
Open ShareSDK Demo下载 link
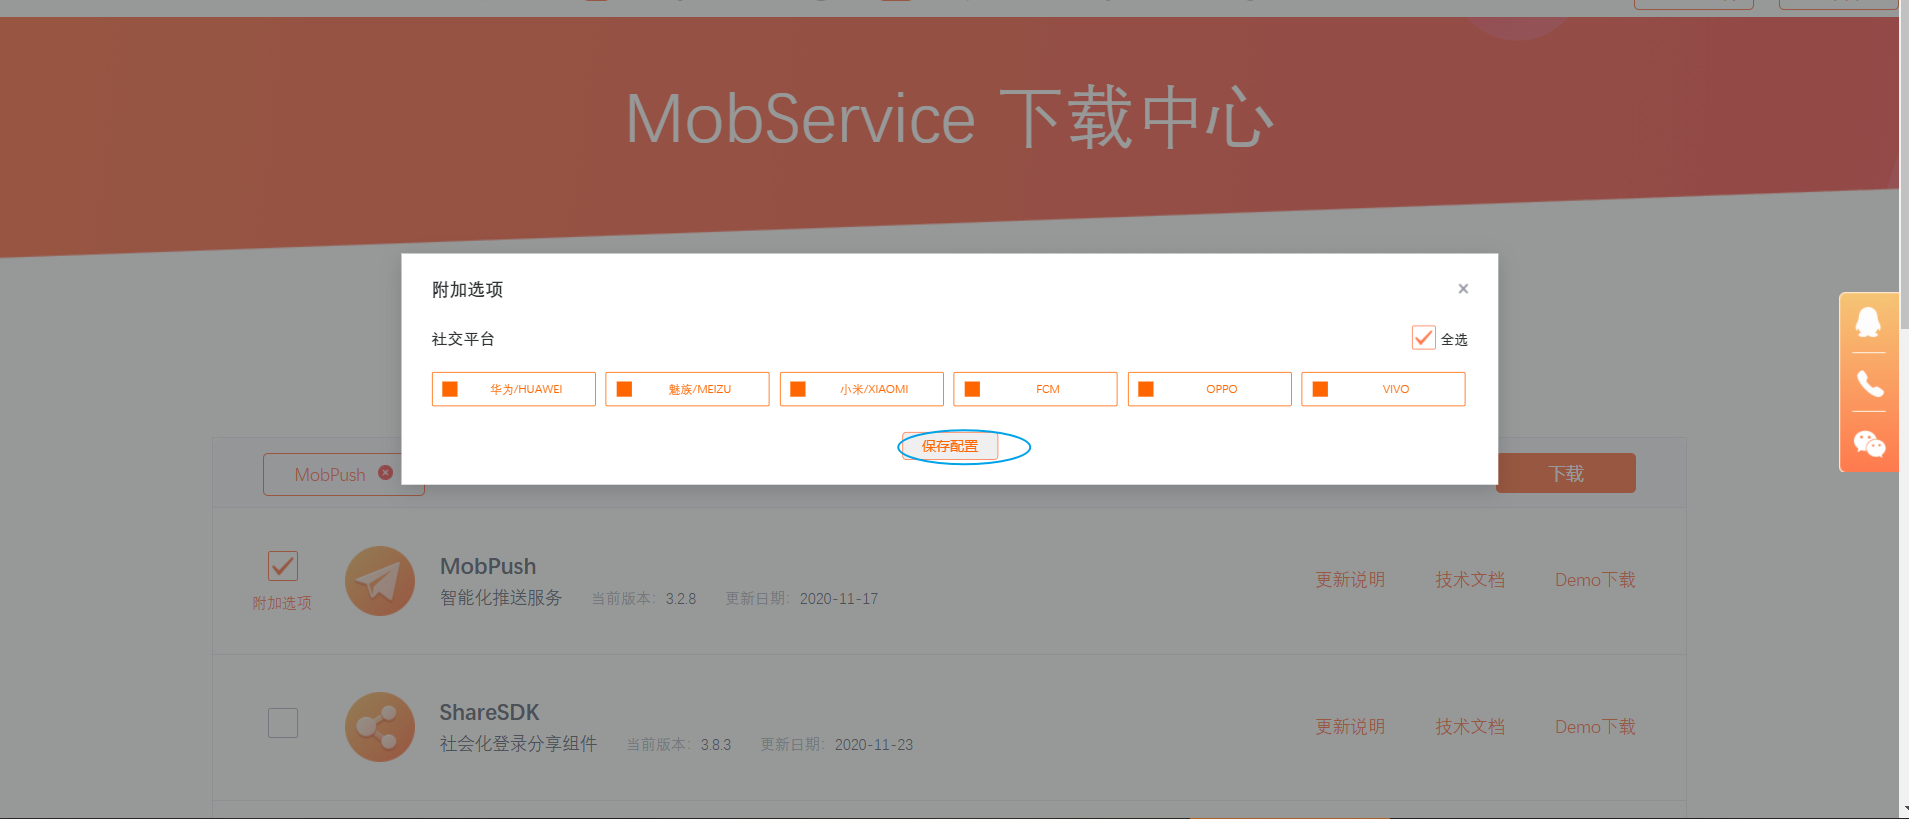pos(1595,727)
